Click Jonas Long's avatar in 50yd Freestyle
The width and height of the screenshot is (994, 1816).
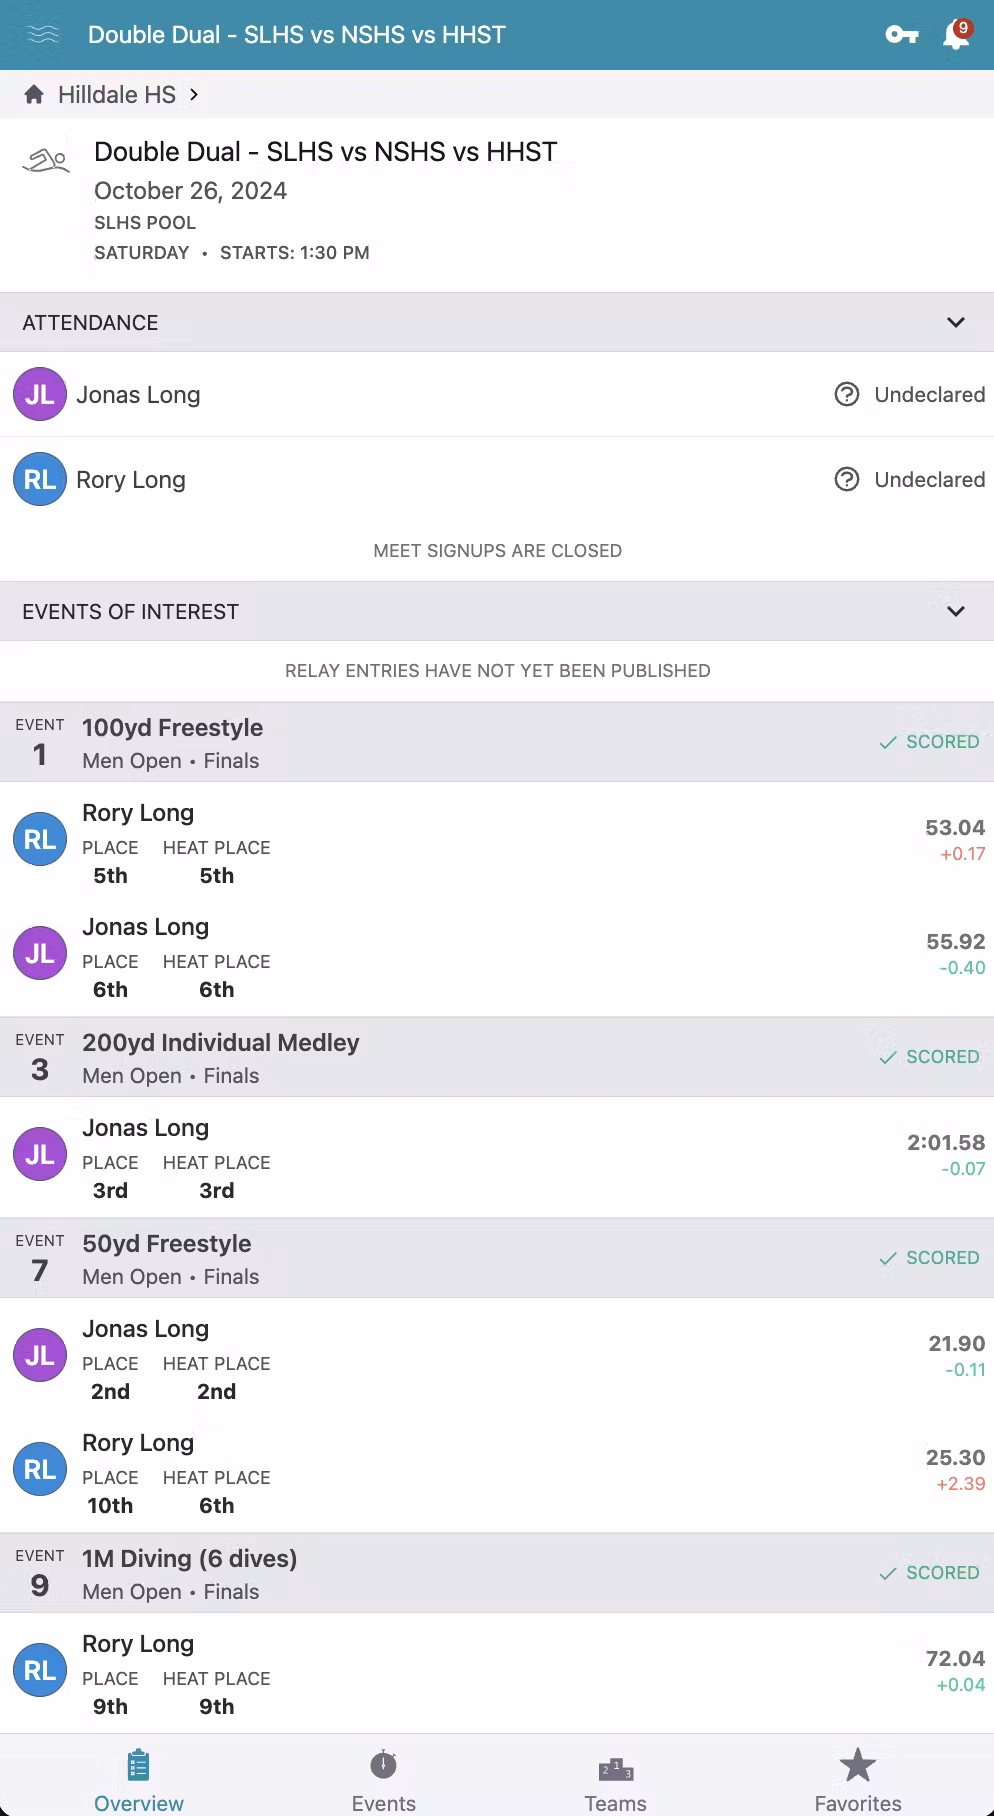pos(40,1355)
